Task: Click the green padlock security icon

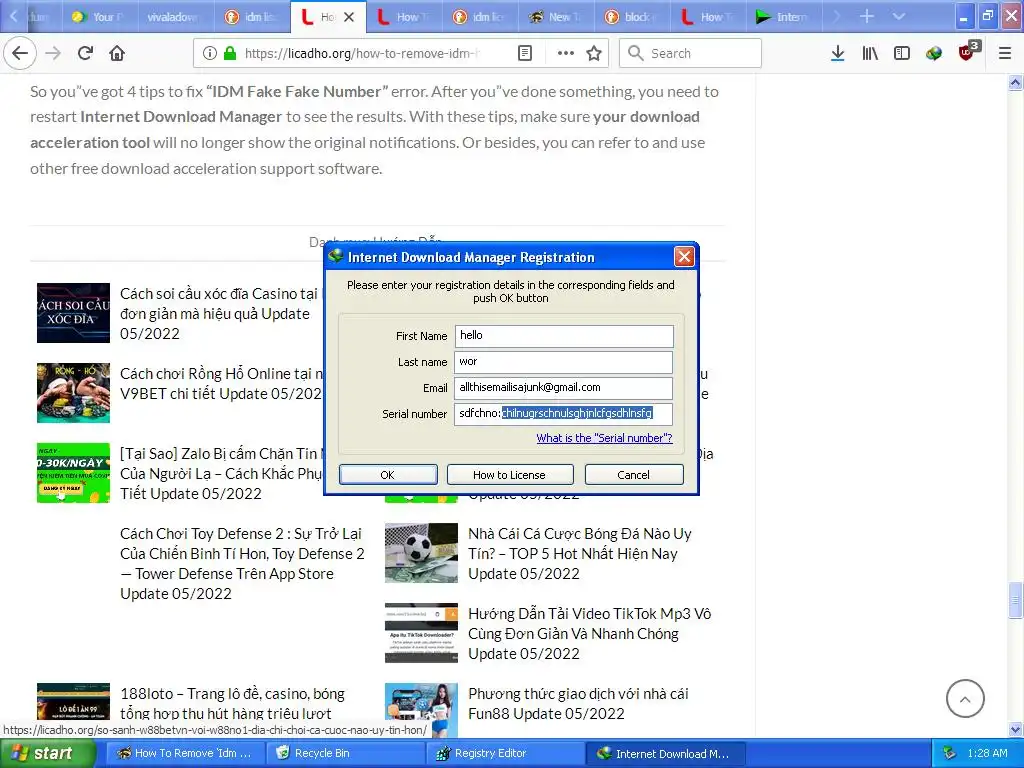Action: point(230,54)
